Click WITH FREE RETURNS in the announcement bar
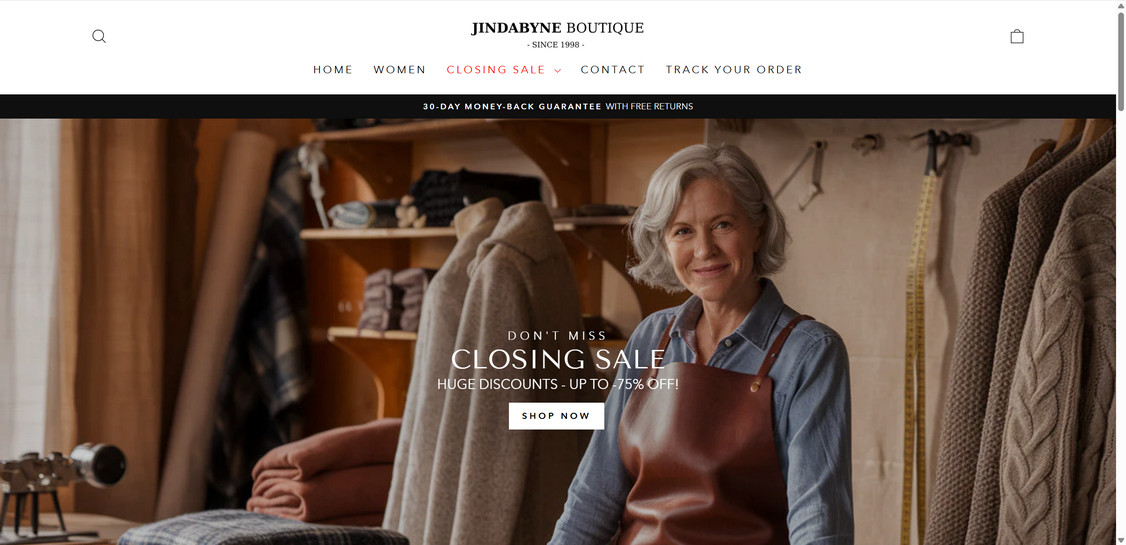 tap(649, 106)
